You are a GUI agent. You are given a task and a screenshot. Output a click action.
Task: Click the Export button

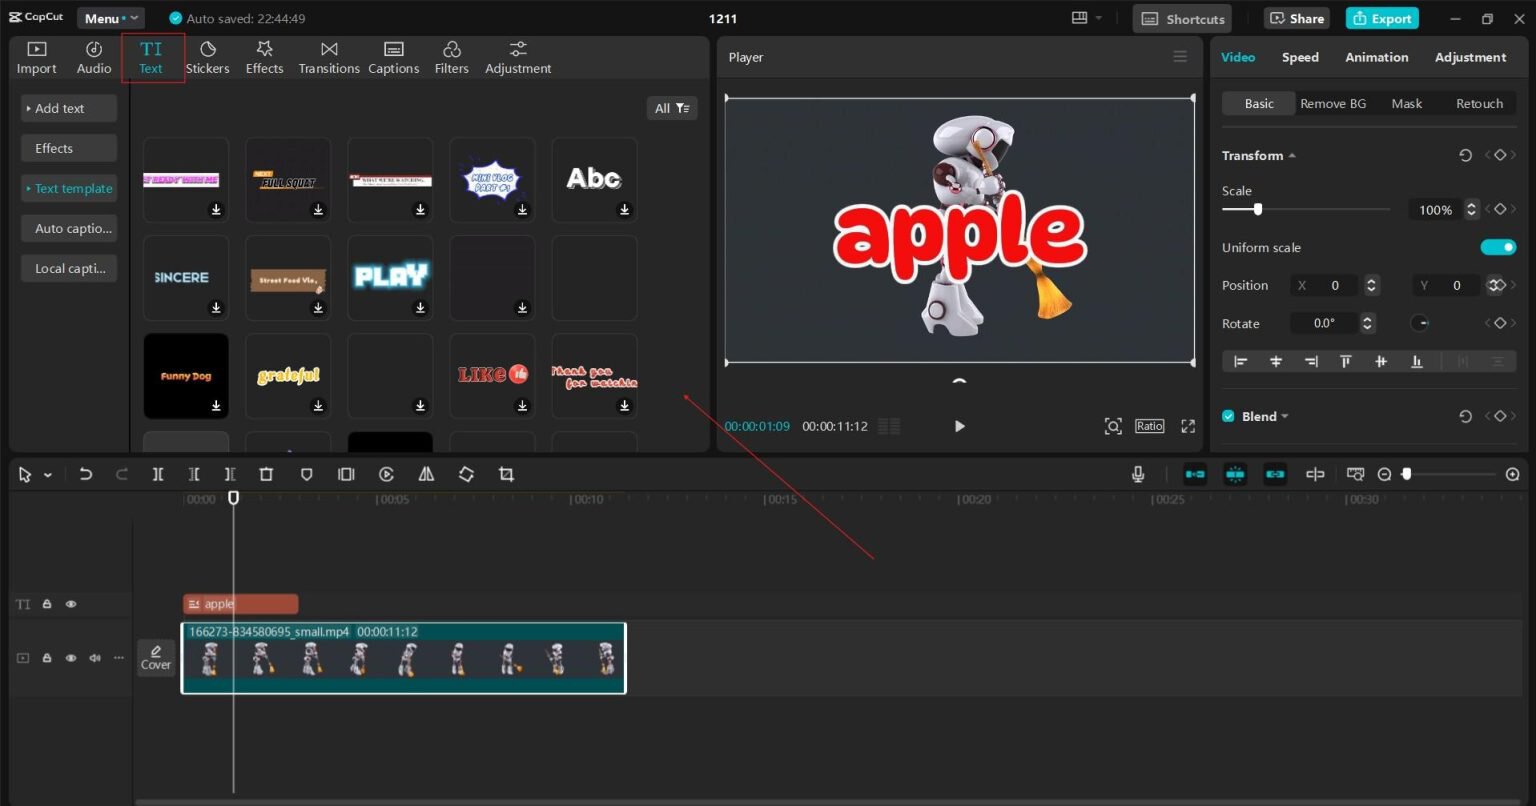pyautogui.click(x=1382, y=18)
